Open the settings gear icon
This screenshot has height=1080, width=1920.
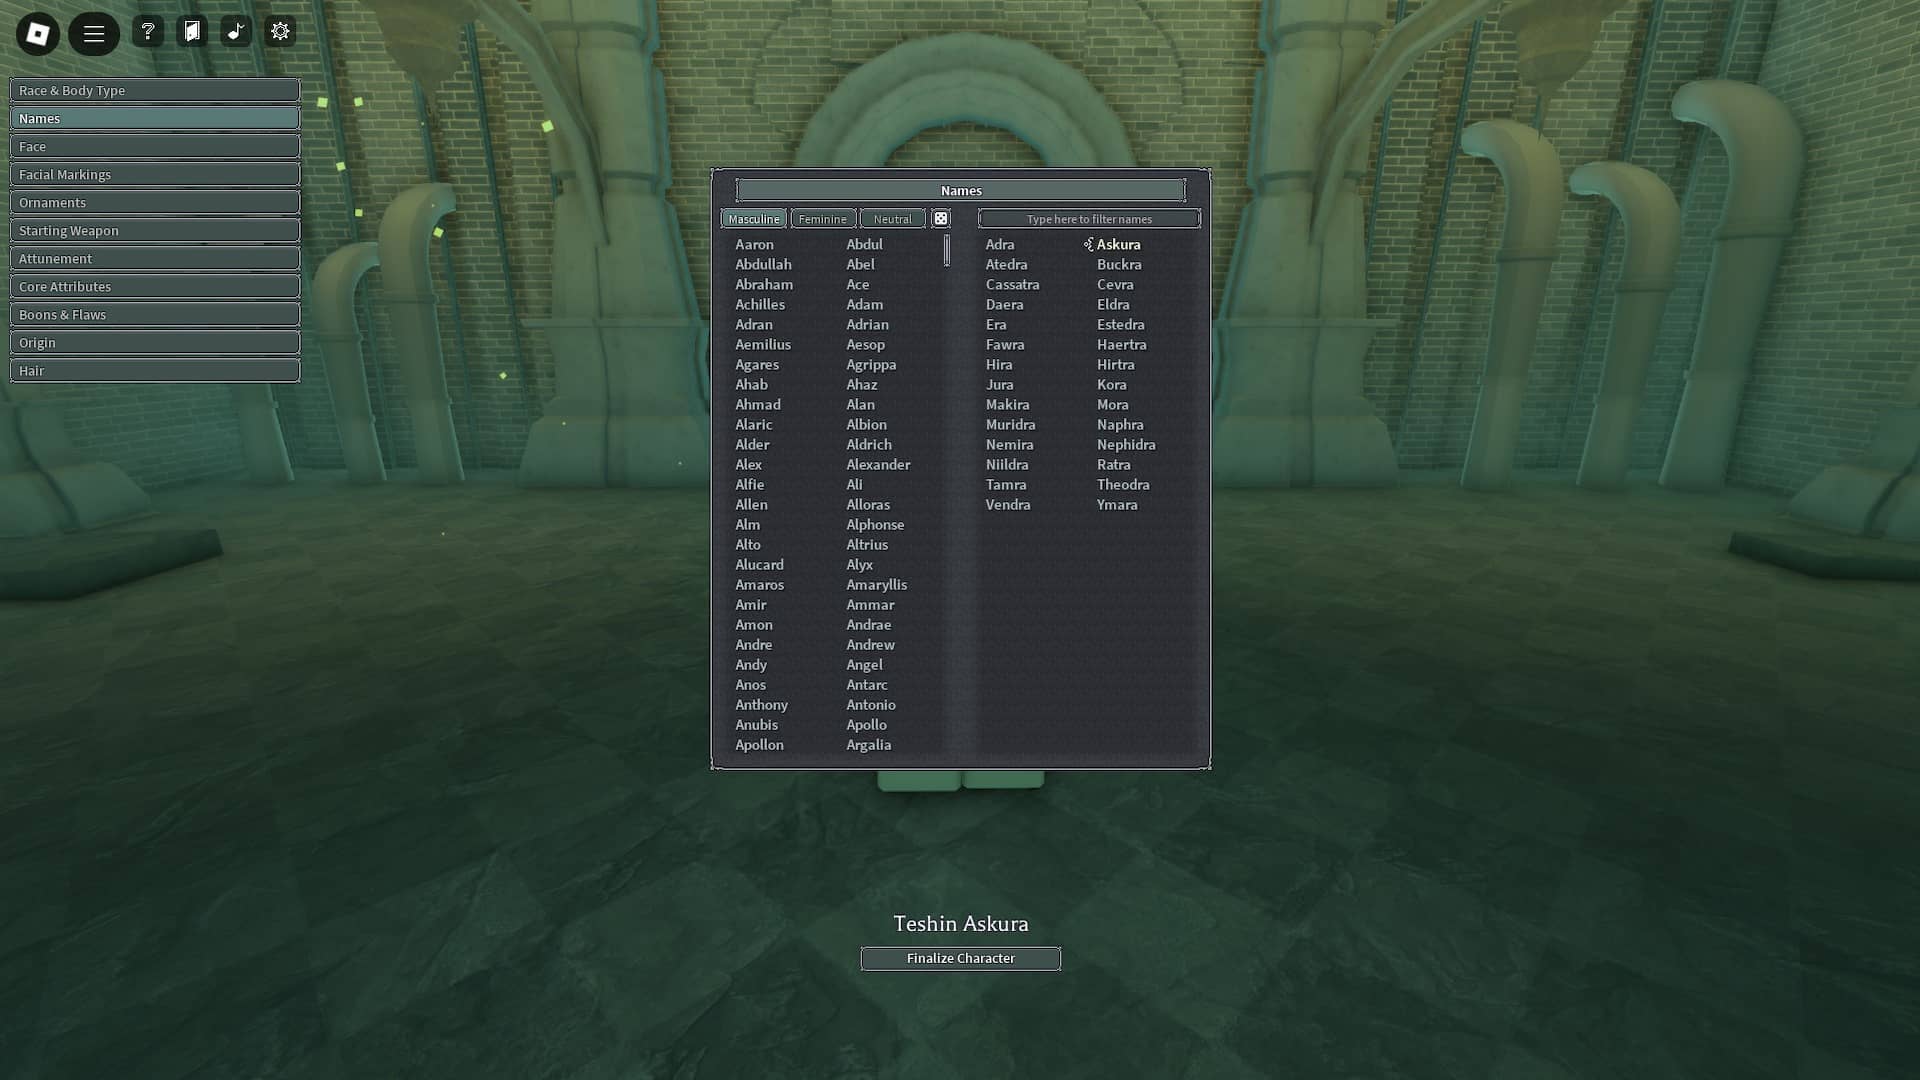280,32
